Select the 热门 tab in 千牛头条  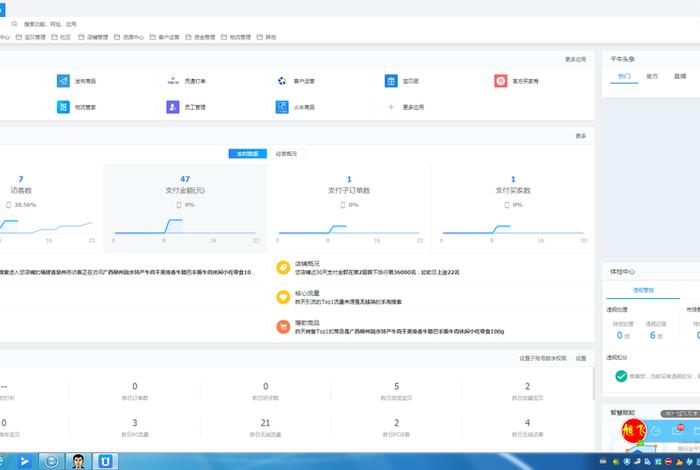pos(624,77)
